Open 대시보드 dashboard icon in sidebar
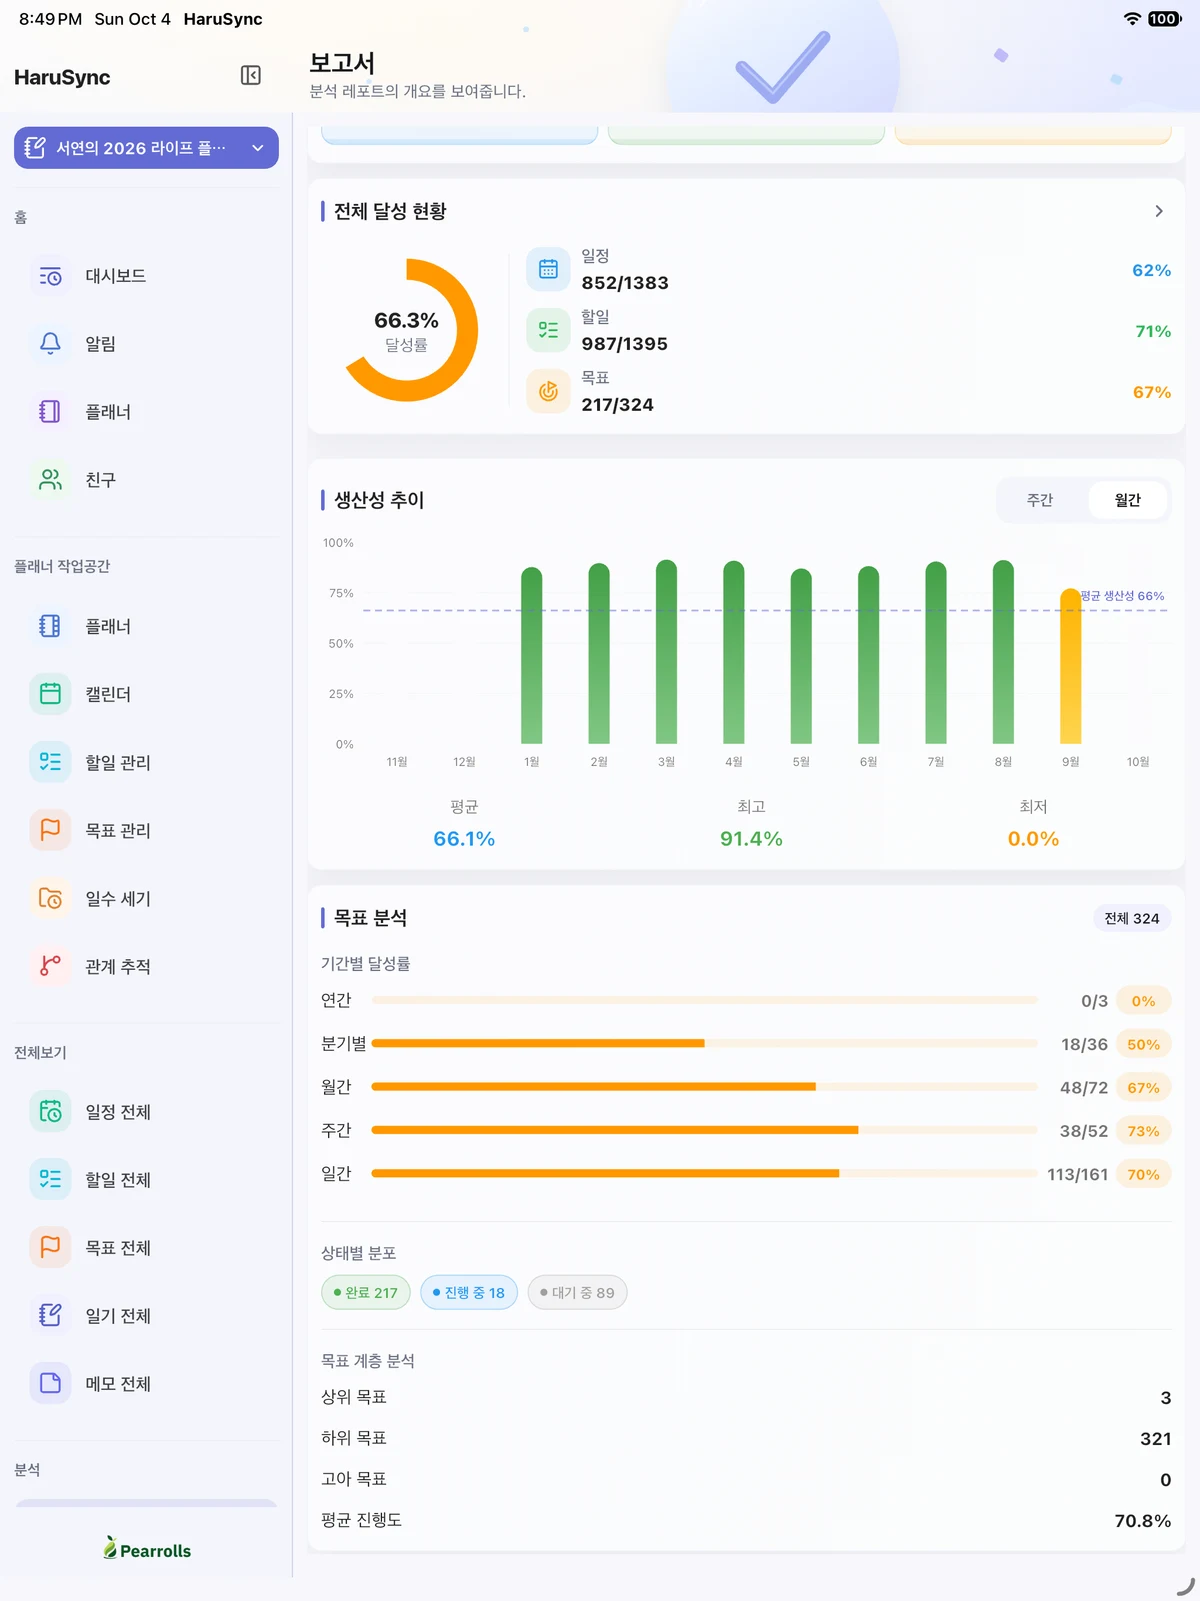The height and width of the screenshot is (1601, 1200). [50, 276]
